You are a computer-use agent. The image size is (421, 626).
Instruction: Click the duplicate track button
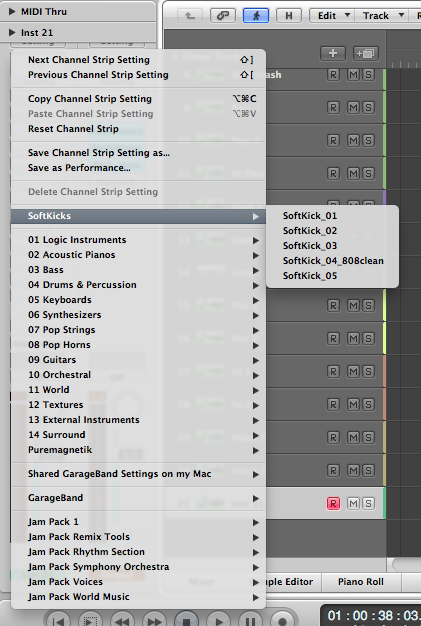tap(366, 53)
